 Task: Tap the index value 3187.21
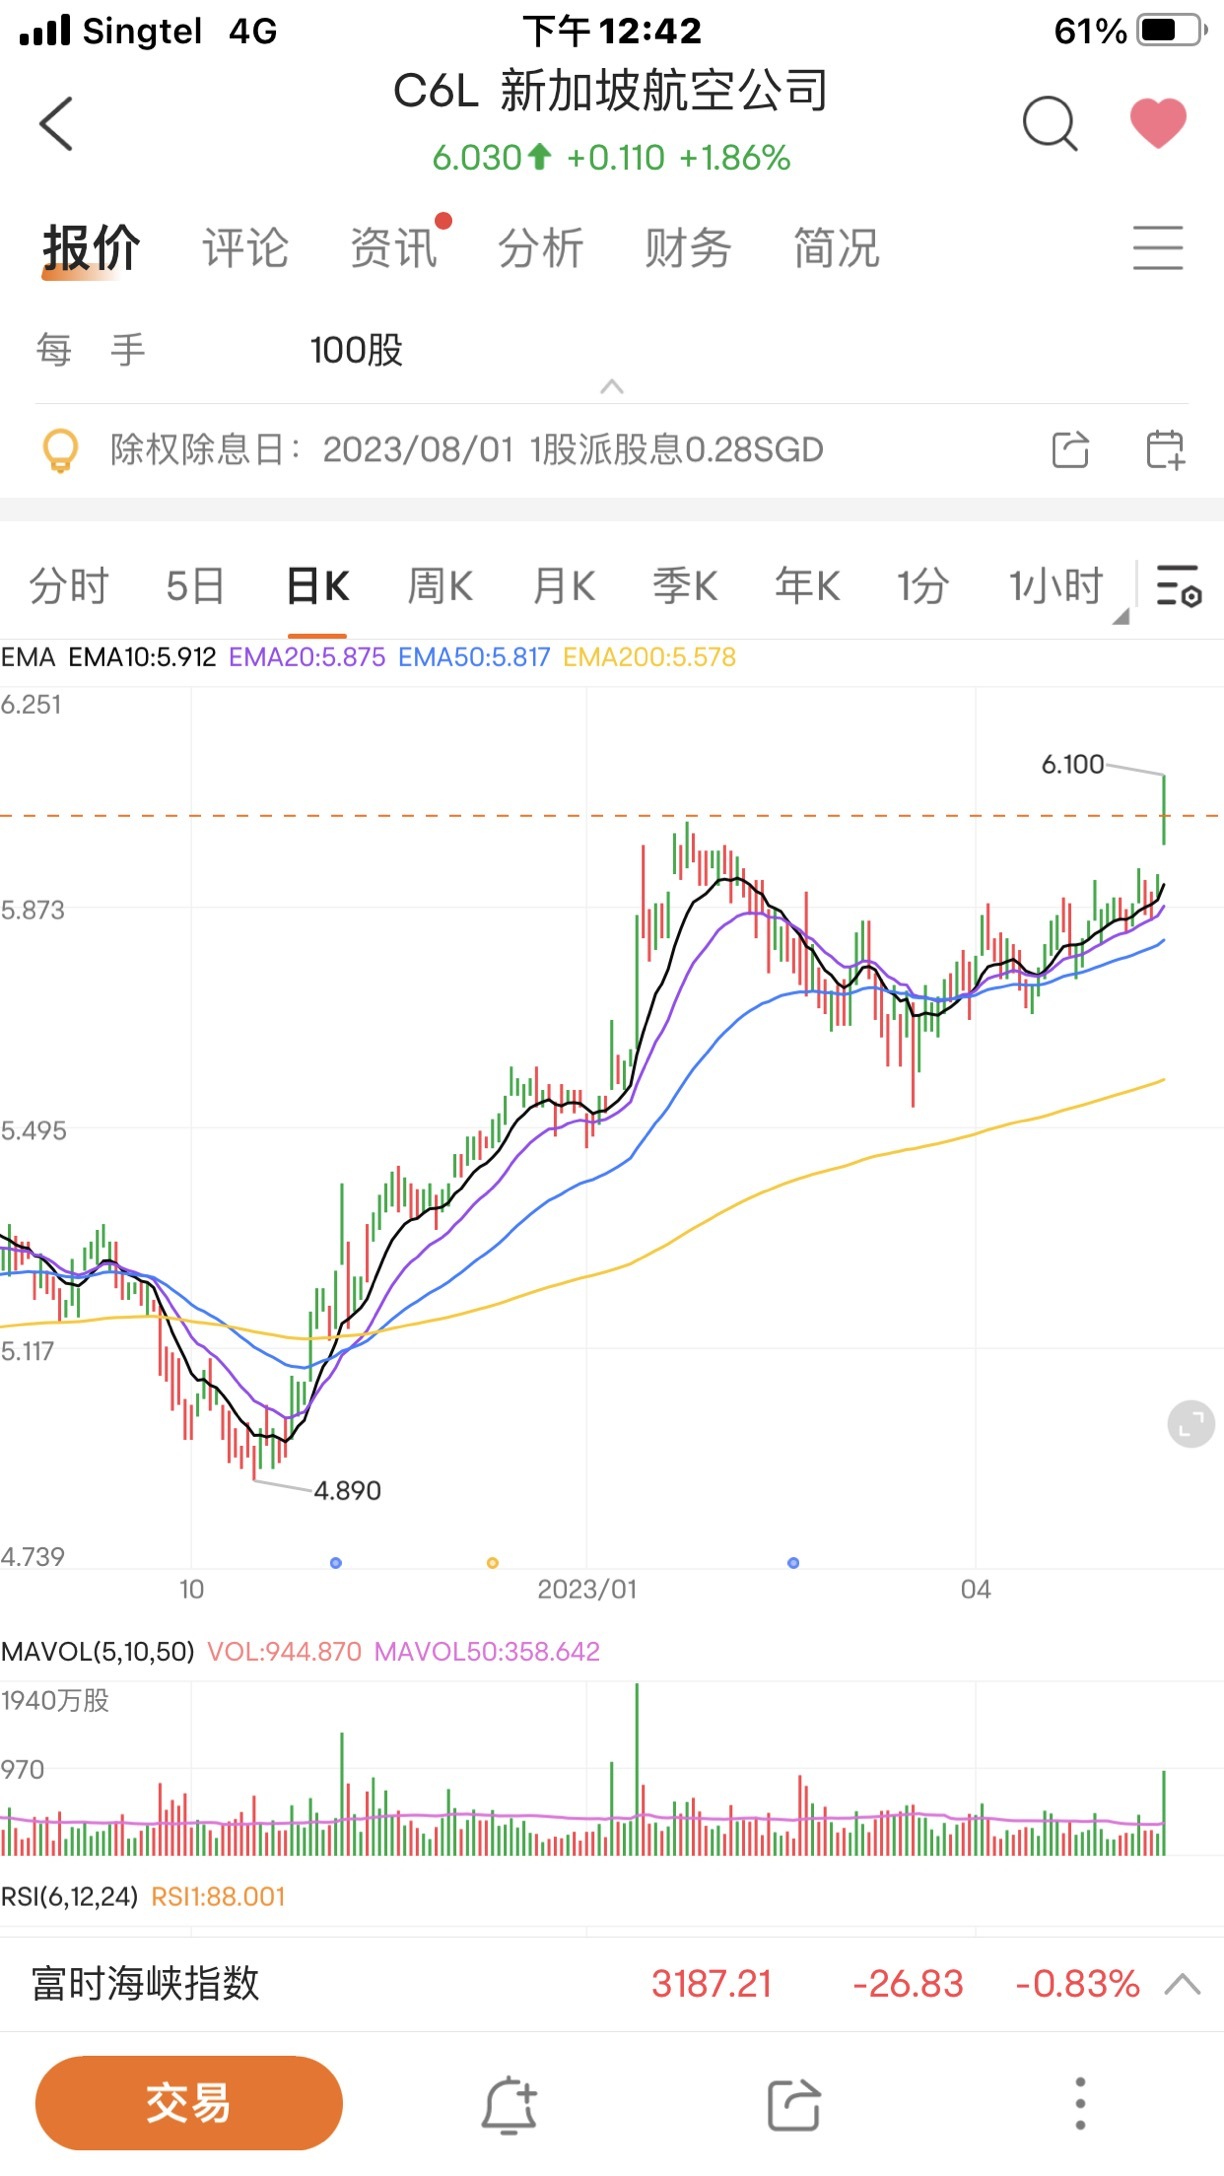pos(712,1984)
